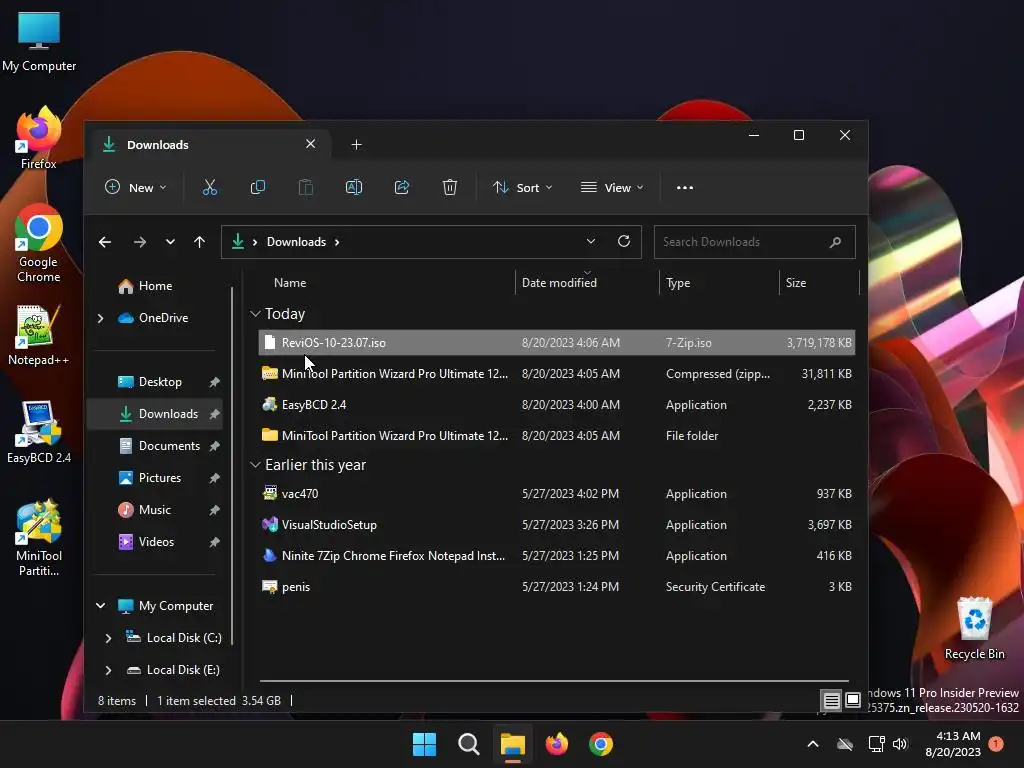Select the ReviOS-10-23.07.iso file
This screenshot has height=768, width=1024.
click(x=556, y=343)
